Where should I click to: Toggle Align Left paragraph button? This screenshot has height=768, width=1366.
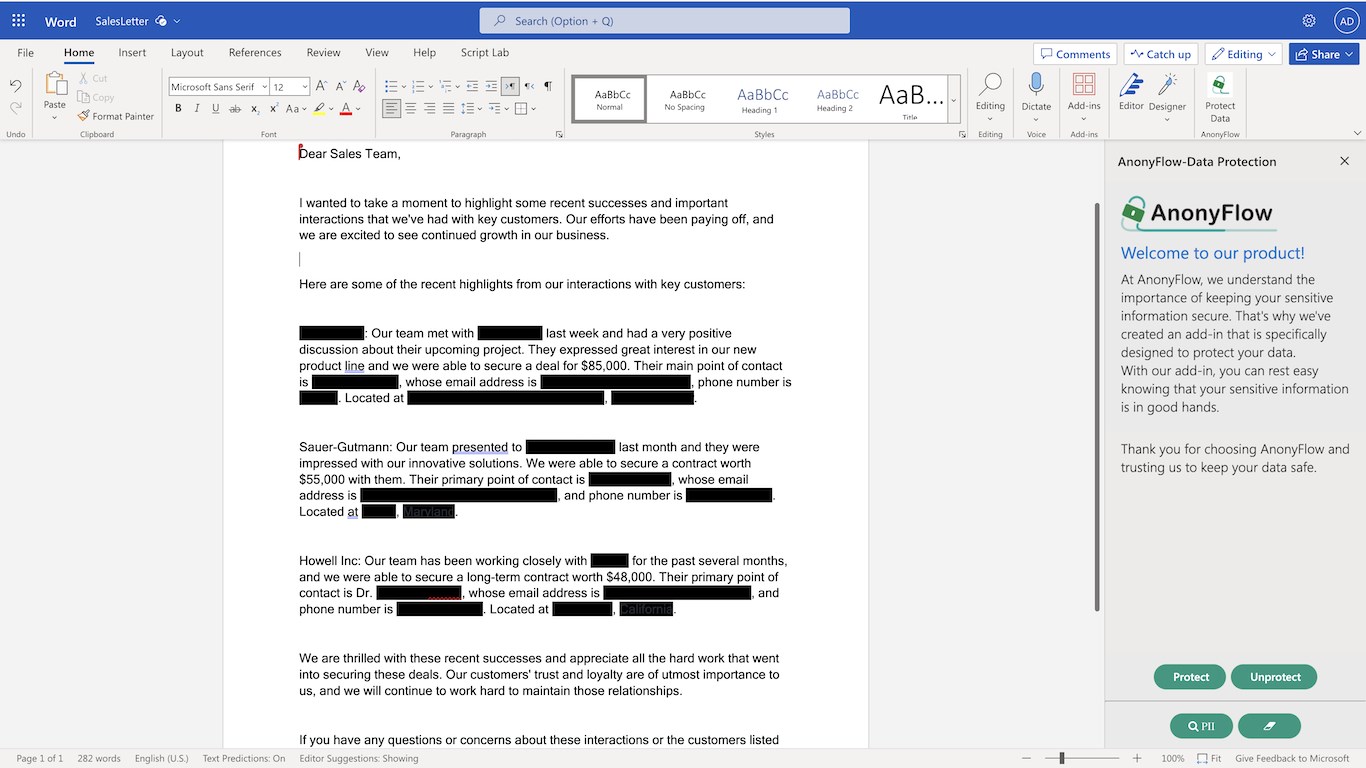pyautogui.click(x=392, y=109)
